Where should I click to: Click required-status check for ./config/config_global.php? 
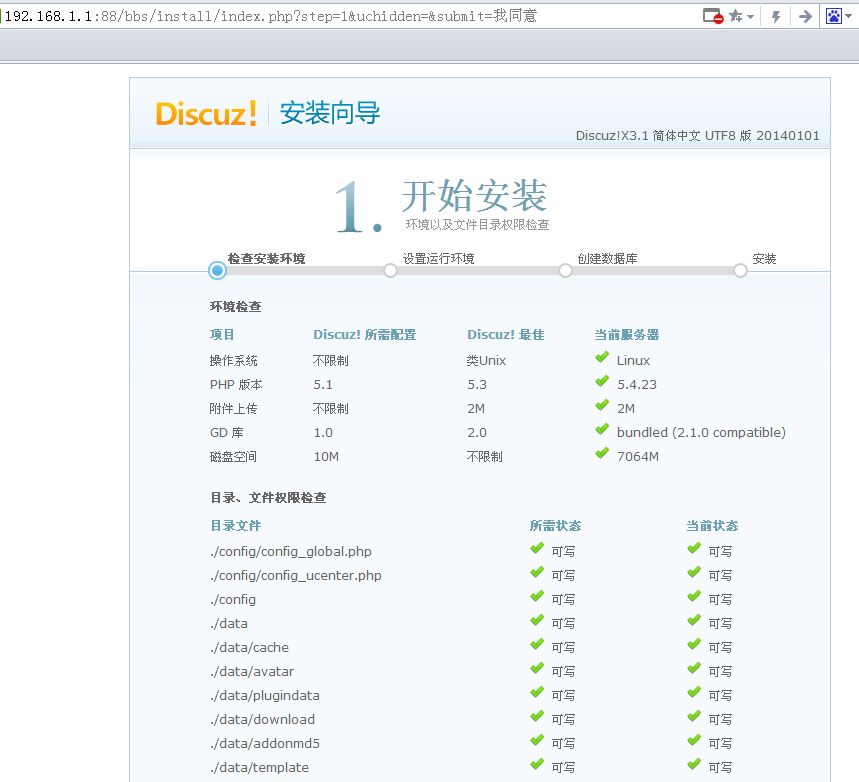tap(537, 548)
